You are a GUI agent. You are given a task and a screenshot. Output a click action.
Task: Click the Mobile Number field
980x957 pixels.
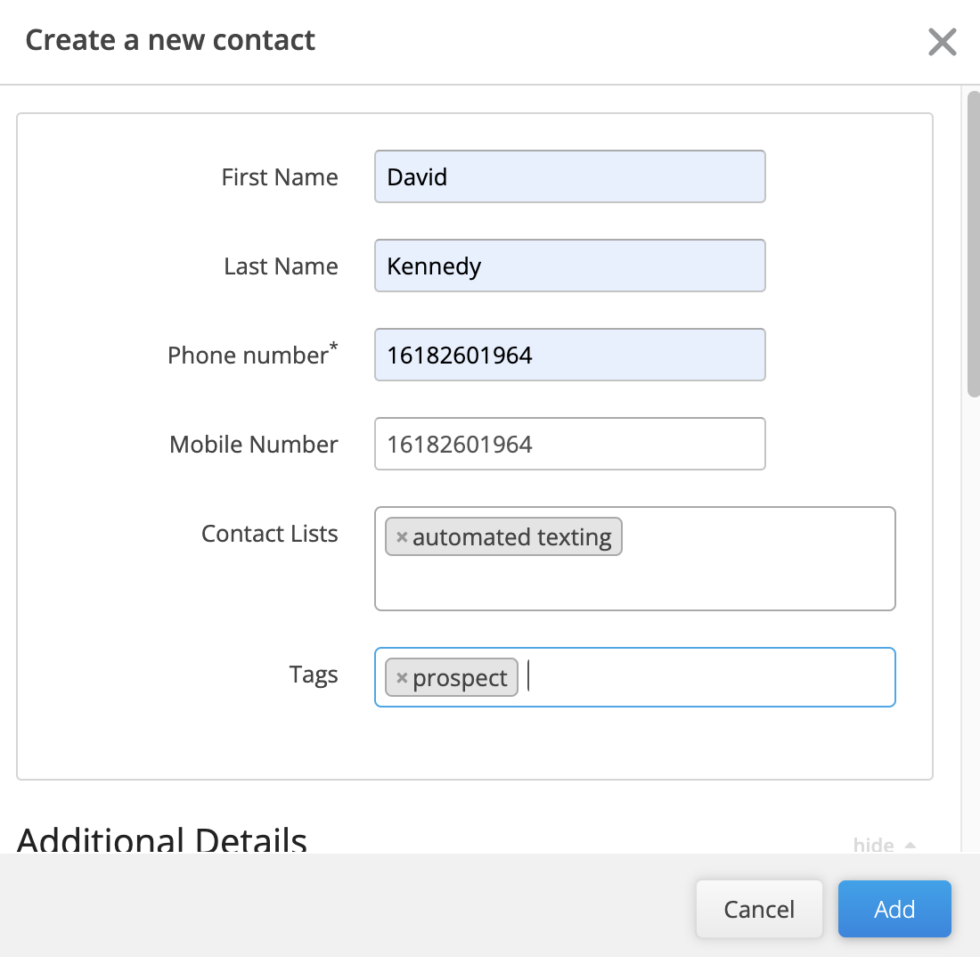tap(570, 443)
